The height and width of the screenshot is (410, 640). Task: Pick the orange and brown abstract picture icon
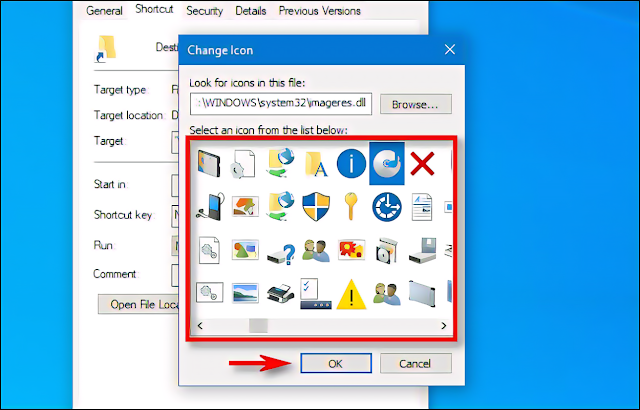point(245,206)
